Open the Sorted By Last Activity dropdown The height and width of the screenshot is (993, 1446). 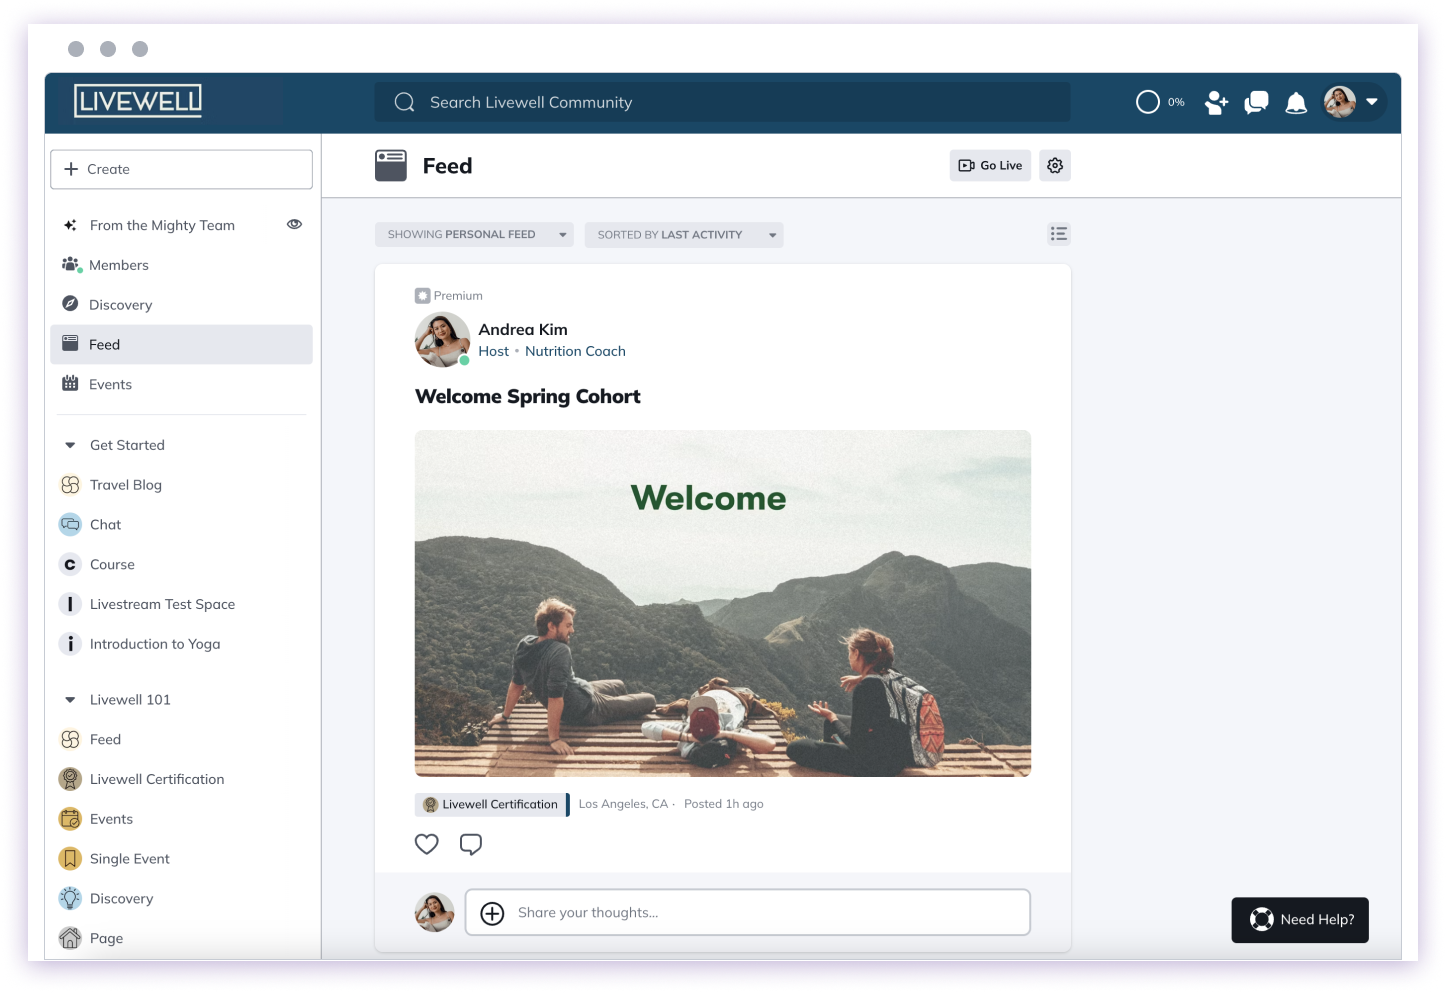[684, 234]
